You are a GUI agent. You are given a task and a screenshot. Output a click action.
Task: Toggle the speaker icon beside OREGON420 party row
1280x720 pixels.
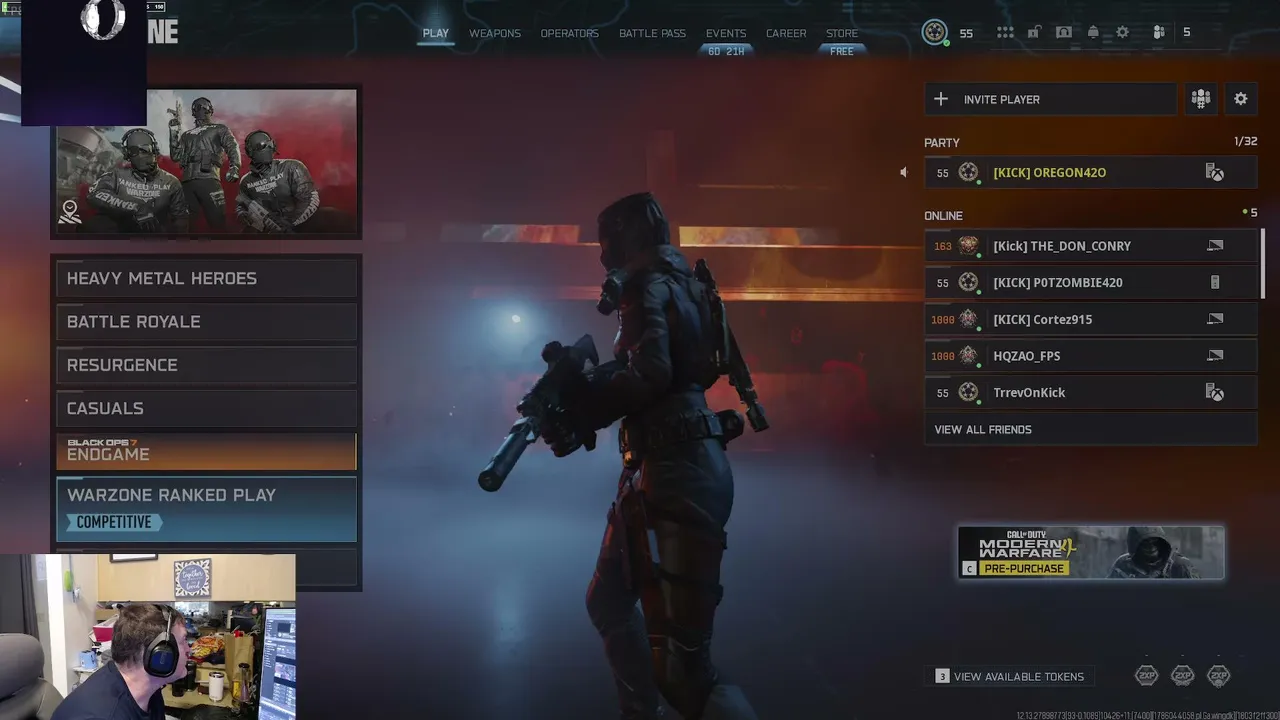(903, 172)
